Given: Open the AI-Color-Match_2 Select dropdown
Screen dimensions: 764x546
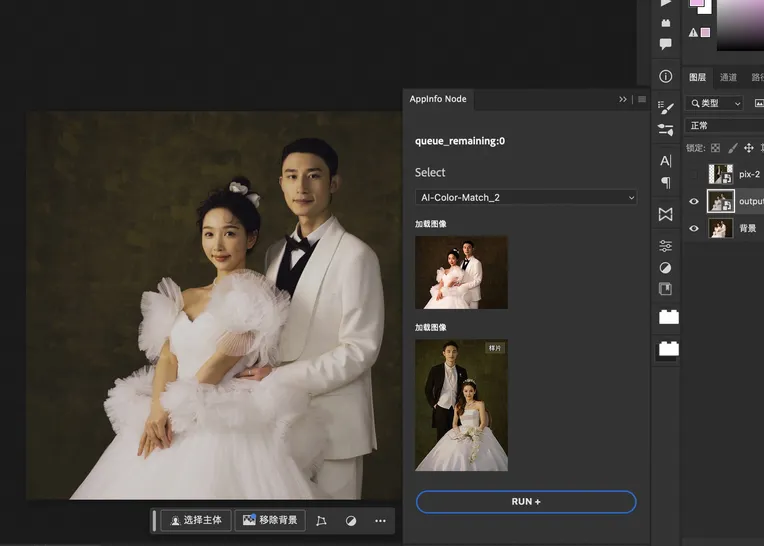Looking at the screenshot, I should (x=526, y=198).
